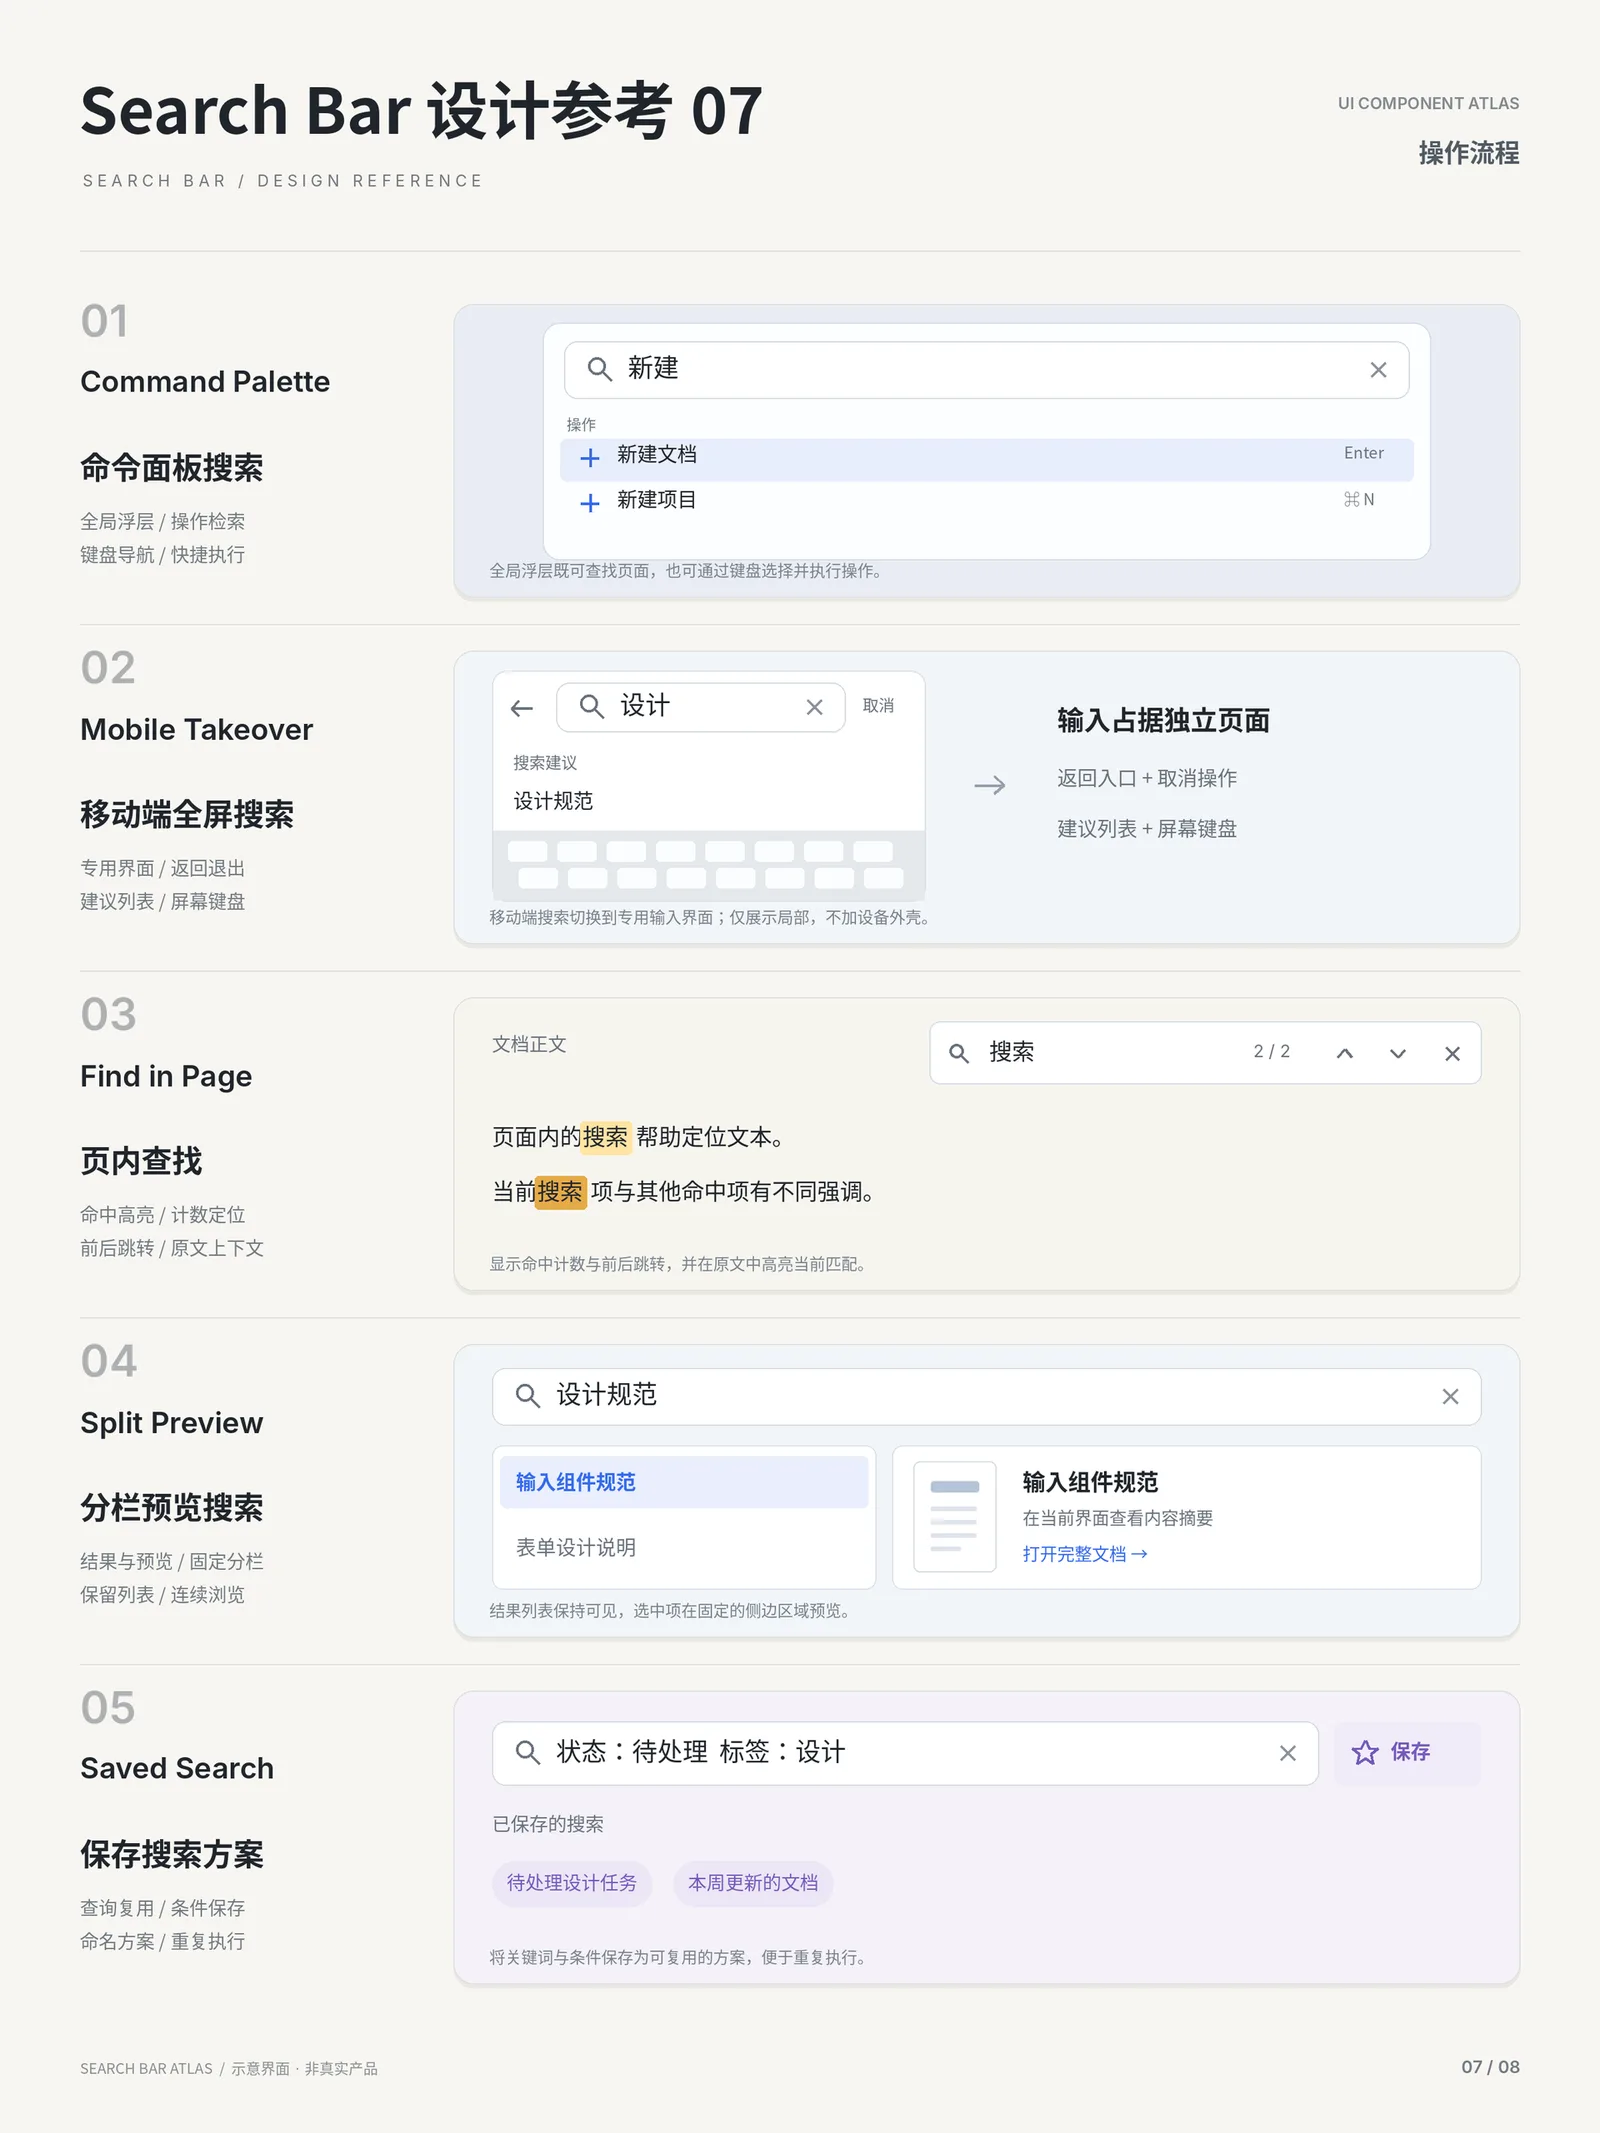Select the 新建项目 command row
Screen dimensions: 1600x2133
pyautogui.click(x=987, y=502)
